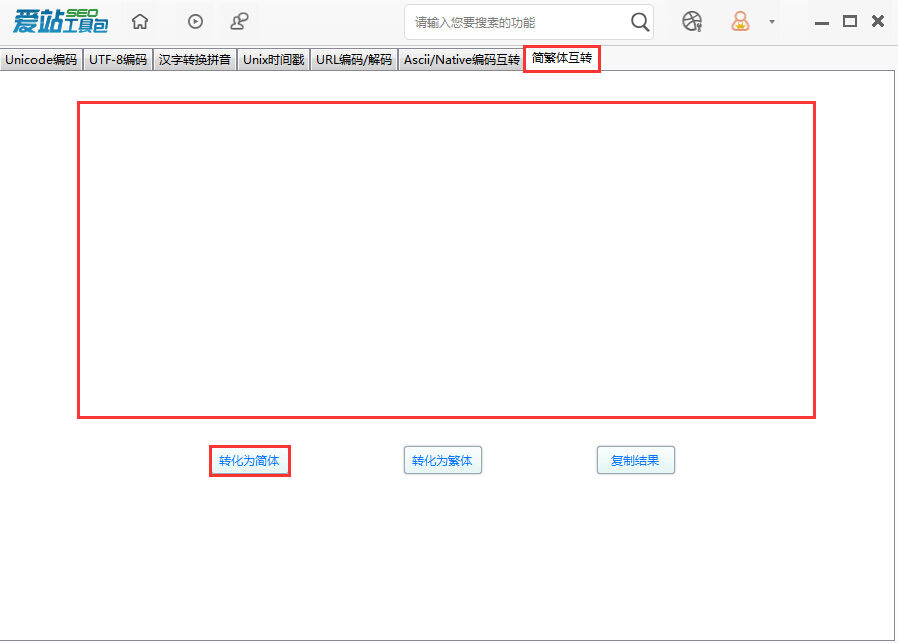Open the skin theme ball icon
This screenshot has width=898, height=643.
(692, 22)
